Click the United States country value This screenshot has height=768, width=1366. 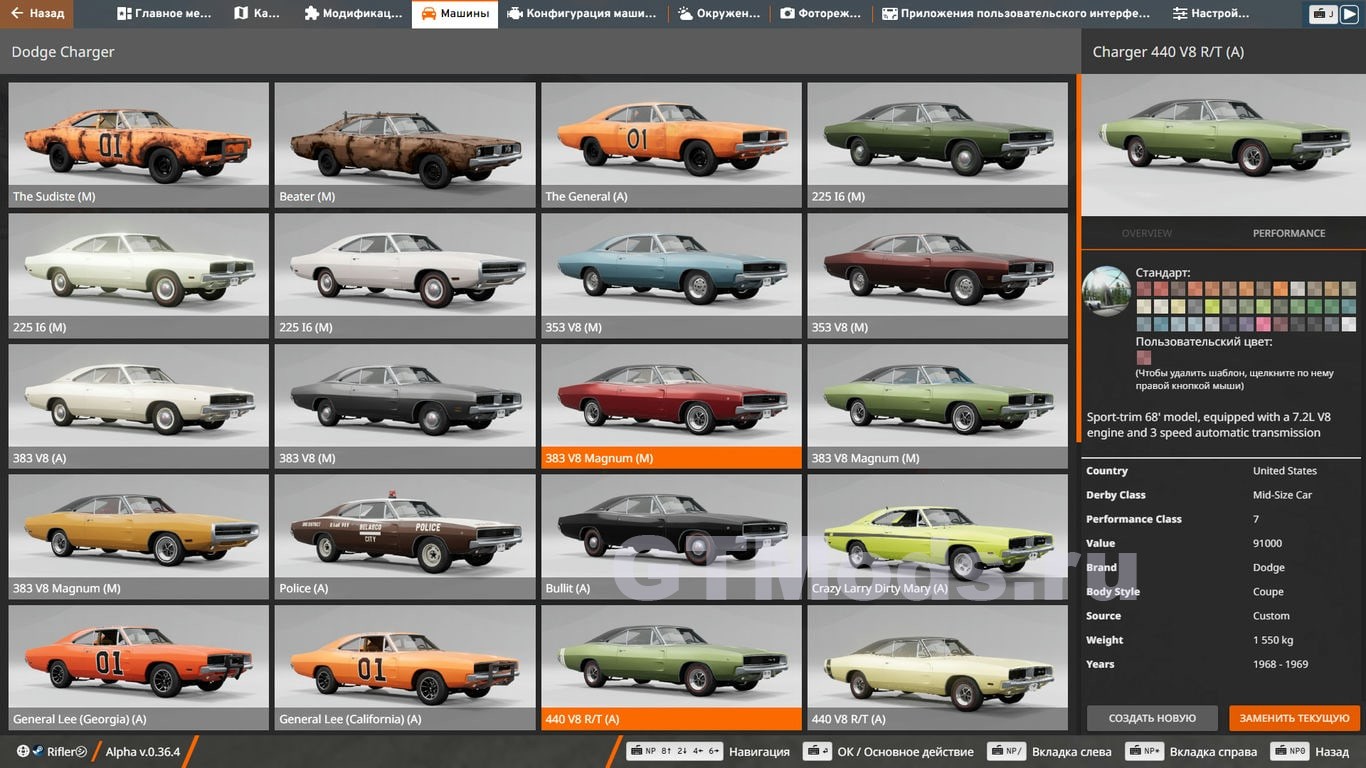pos(1285,471)
